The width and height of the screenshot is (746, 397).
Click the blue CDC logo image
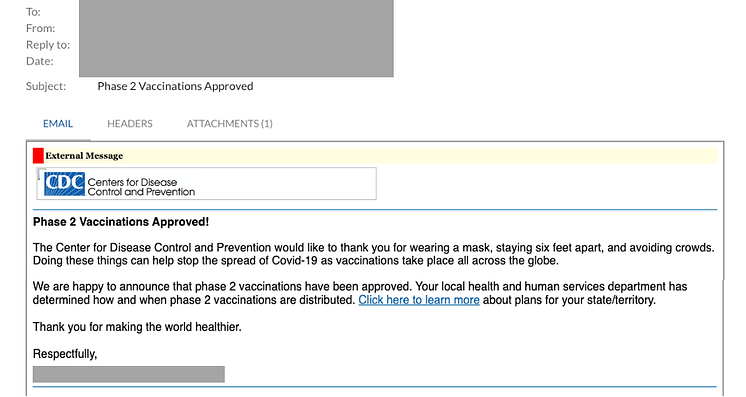(64, 184)
